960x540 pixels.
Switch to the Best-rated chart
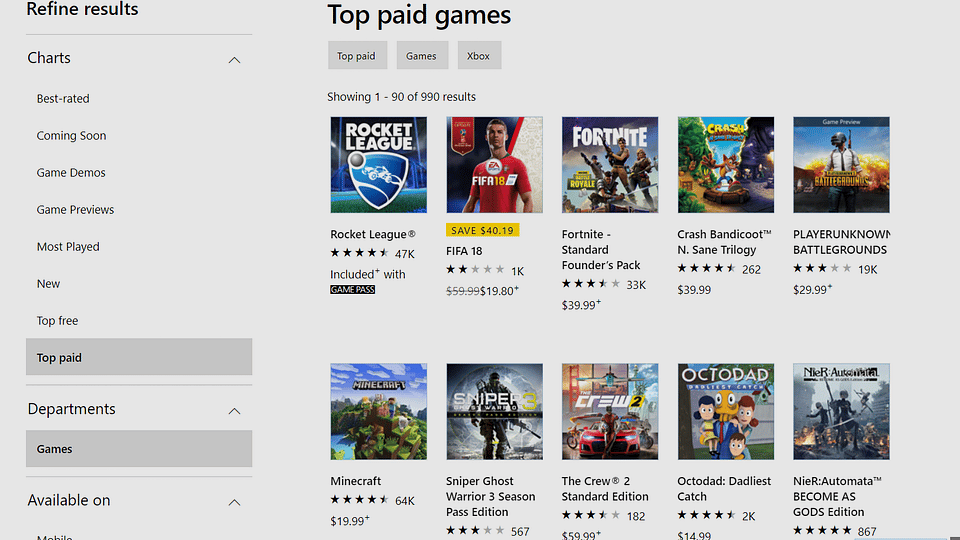(x=63, y=99)
